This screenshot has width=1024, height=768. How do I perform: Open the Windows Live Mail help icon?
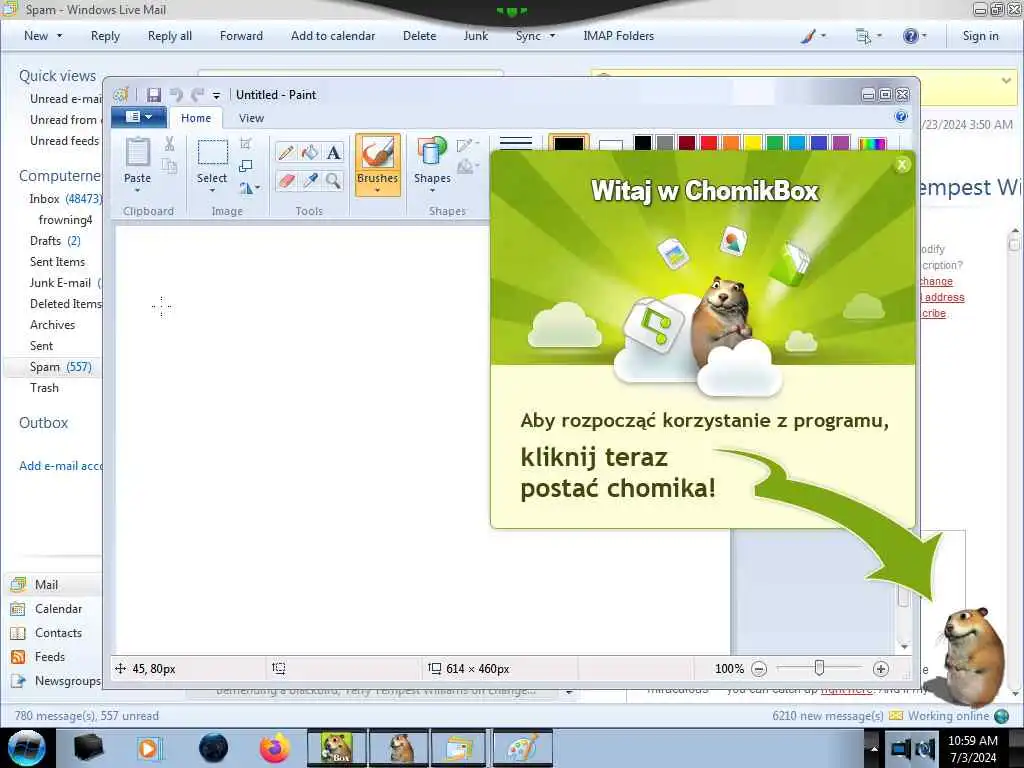910,36
